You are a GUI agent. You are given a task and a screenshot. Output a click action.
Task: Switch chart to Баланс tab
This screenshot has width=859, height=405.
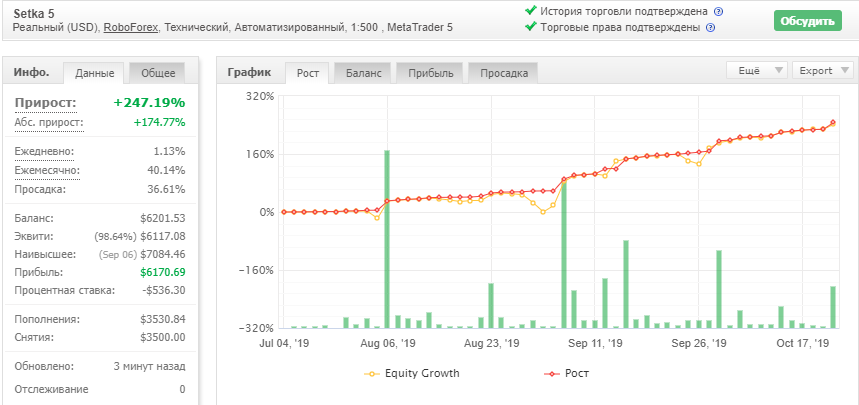(364, 73)
